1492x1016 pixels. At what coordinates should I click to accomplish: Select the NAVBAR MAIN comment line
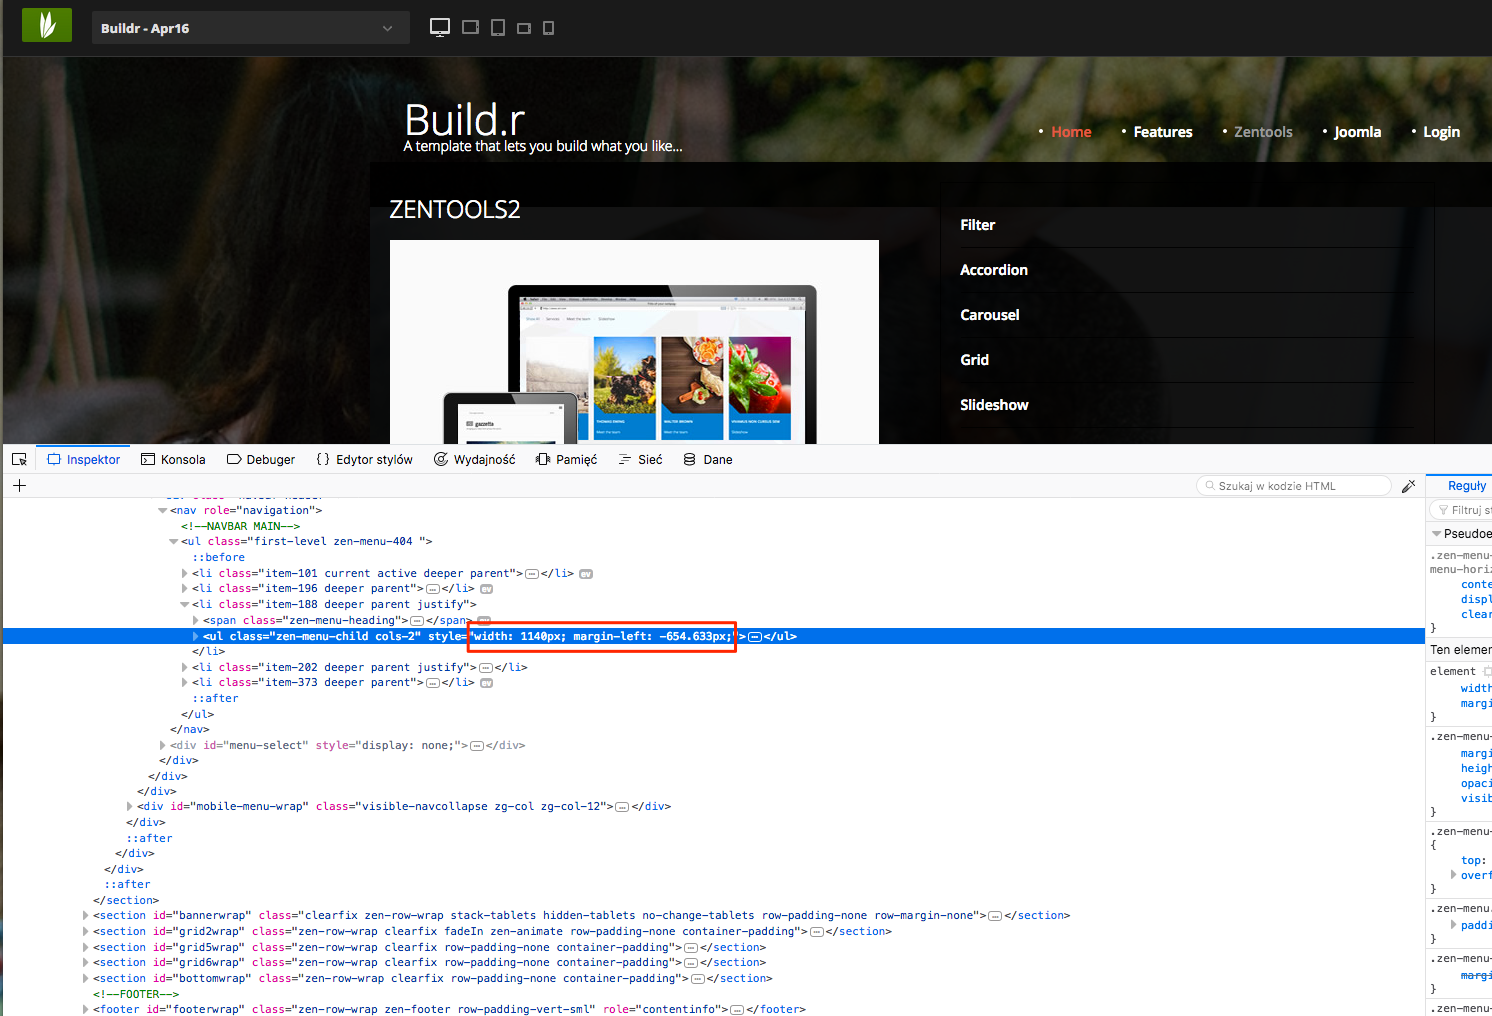click(x=240, y=526)
